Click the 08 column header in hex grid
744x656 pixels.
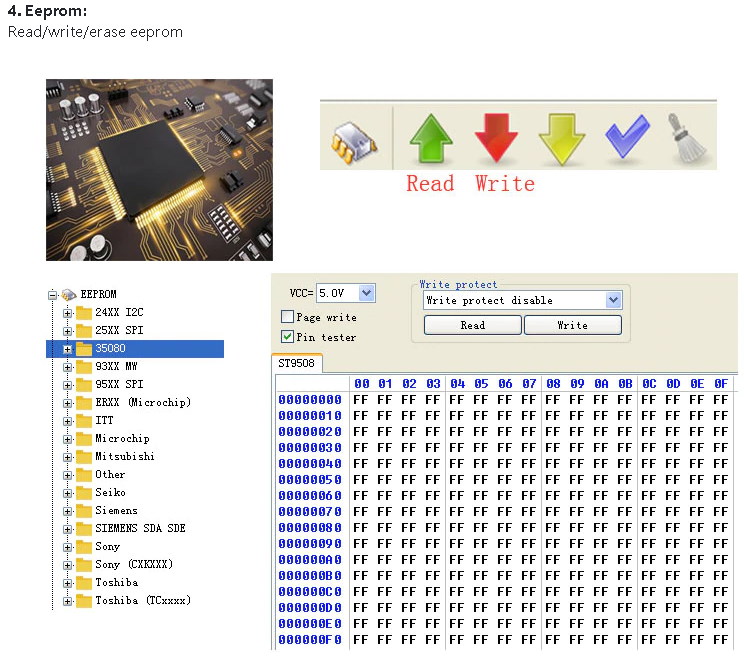point(553,384)
